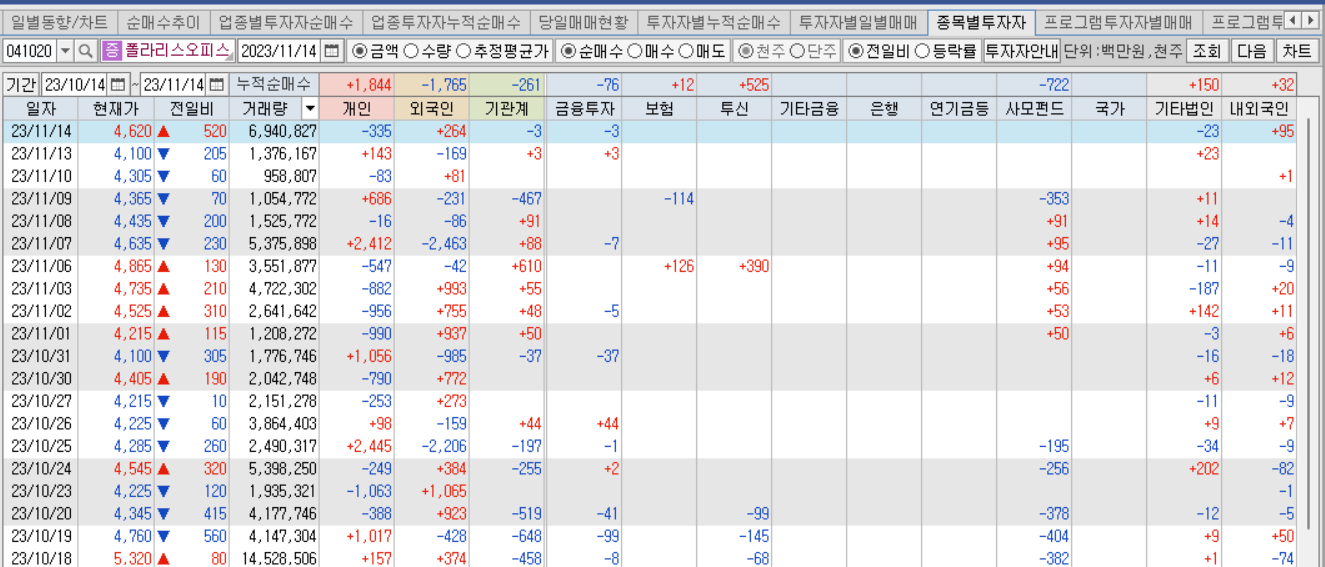Click the 다음 next button
The width and height of the screenshot is (1325, 567).
[x=1252, y=51]
